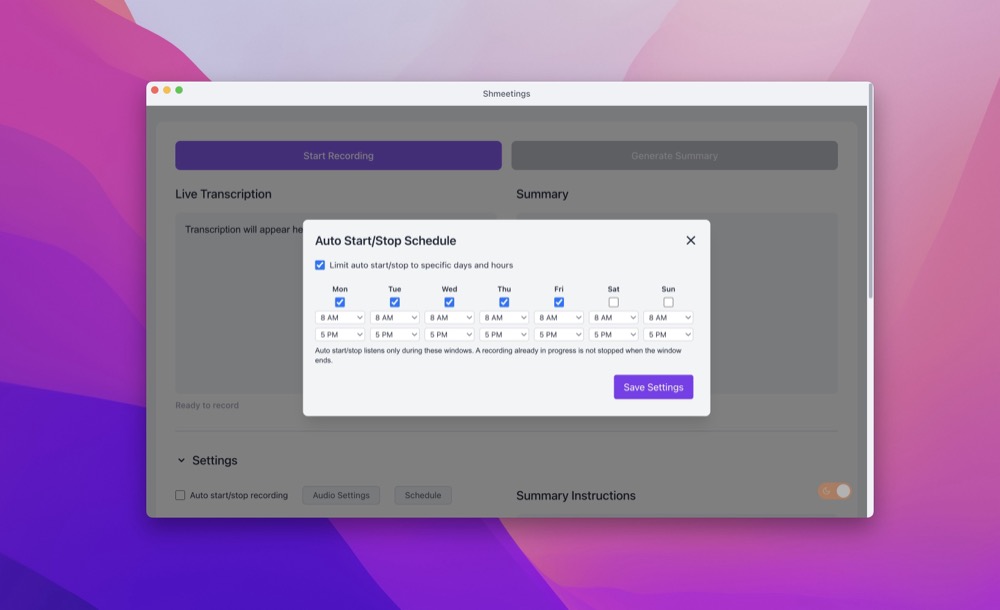Enable the Sat day checkbox
Screen dimensions: 1000x610
pos(614,302)
